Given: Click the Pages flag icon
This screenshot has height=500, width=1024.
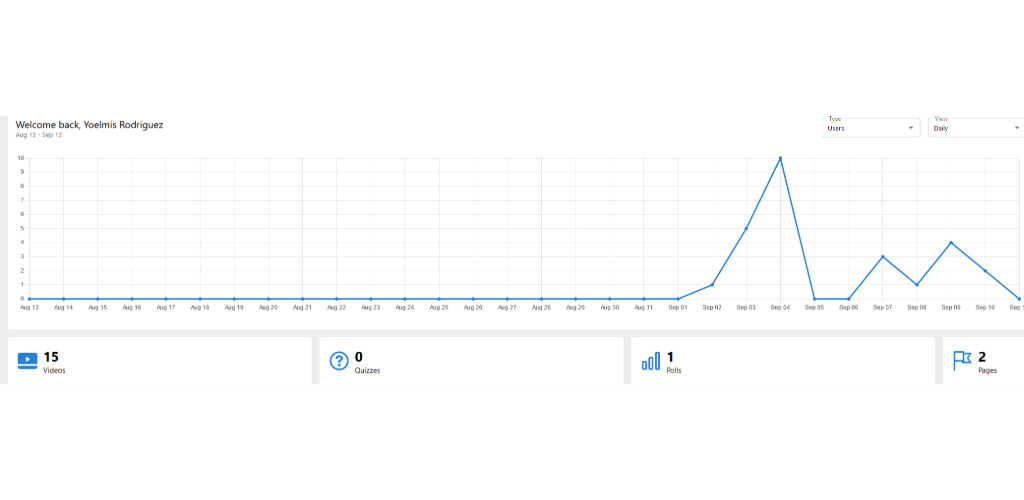Looking at the screenshot, I should pos(962,361).
